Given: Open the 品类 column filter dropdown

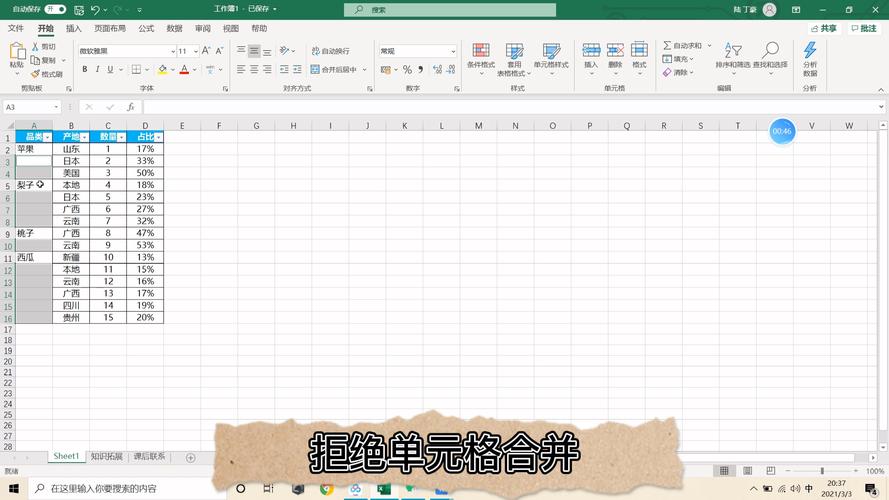Looking at the screenshot, I should tap(47, 137).
